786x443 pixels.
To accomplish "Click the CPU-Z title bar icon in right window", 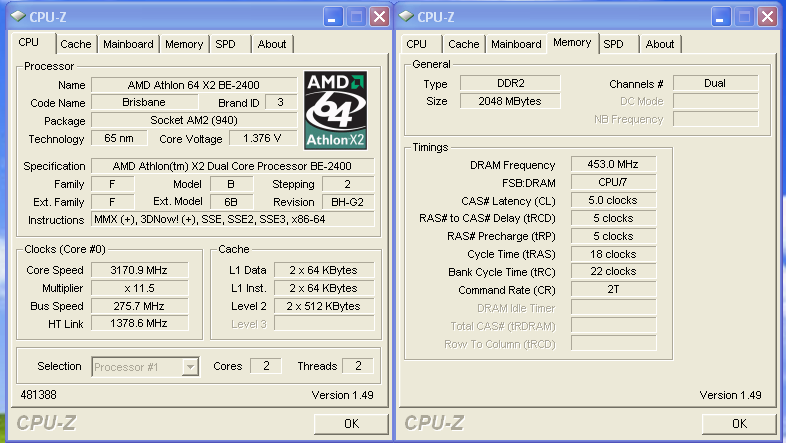I will coord(406,17).
